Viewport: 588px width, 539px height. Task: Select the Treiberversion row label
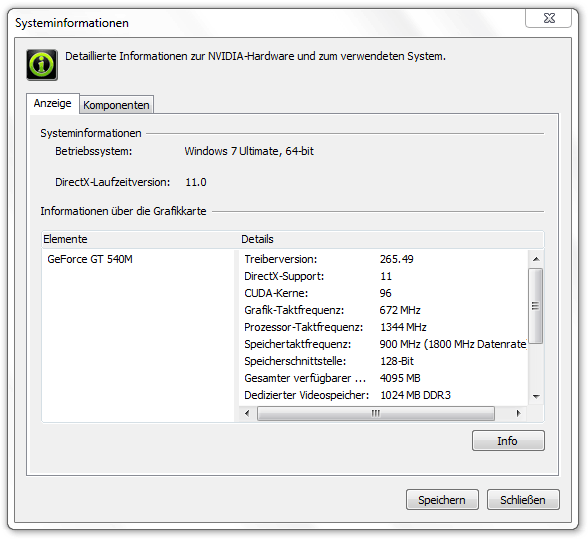280,259
